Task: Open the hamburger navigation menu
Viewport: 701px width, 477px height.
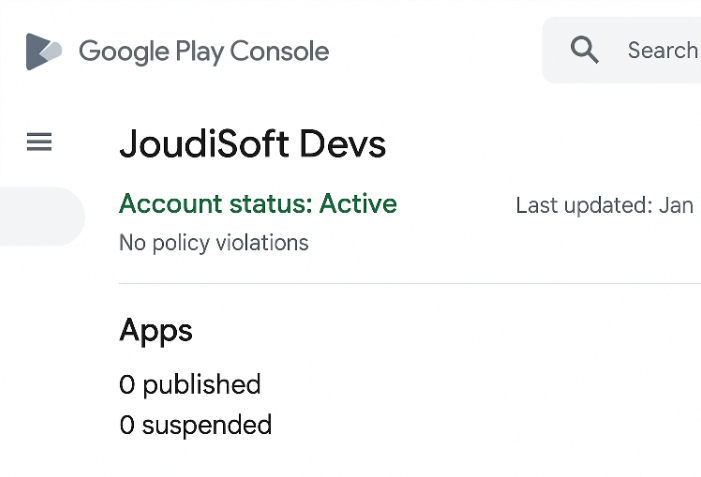Action: [39, 142]
